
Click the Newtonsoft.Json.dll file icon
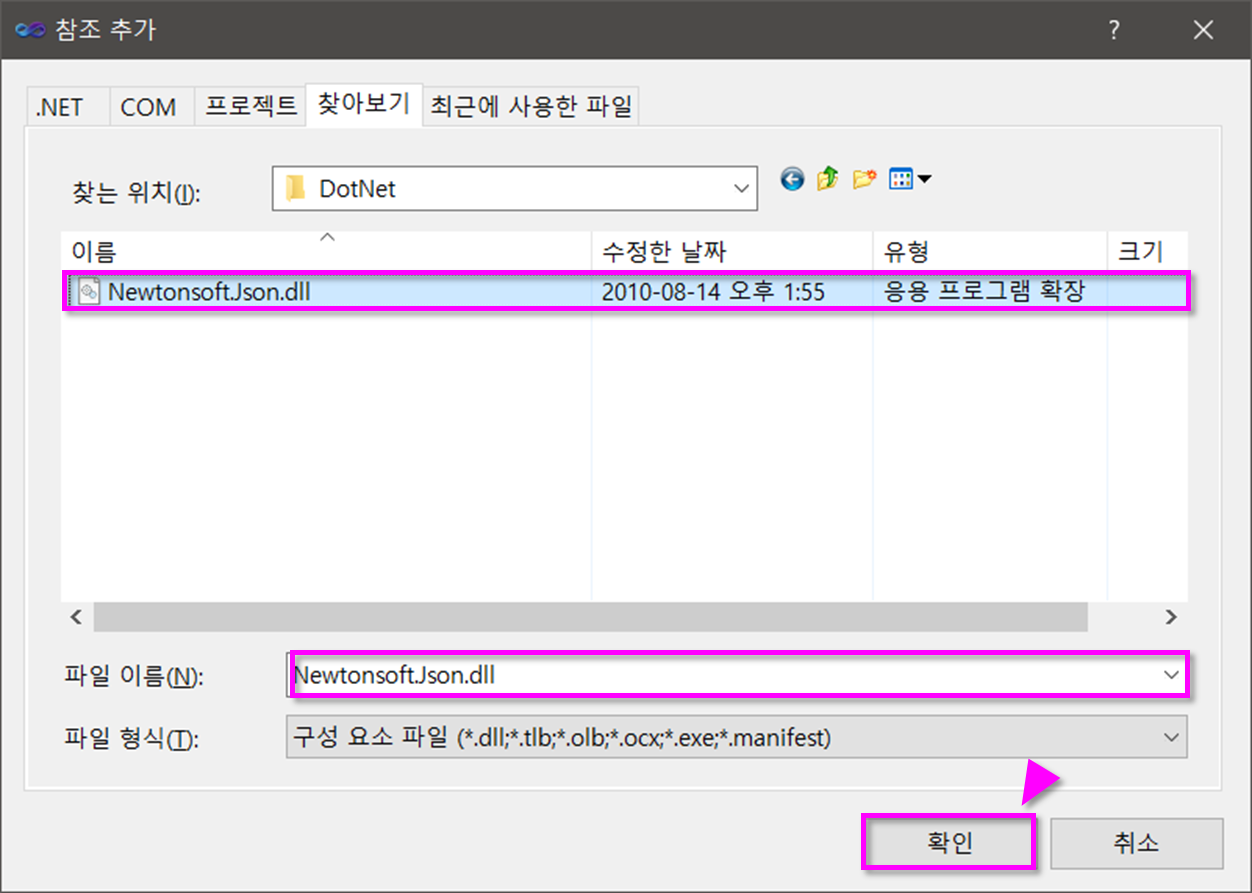[x=90, y=292]
